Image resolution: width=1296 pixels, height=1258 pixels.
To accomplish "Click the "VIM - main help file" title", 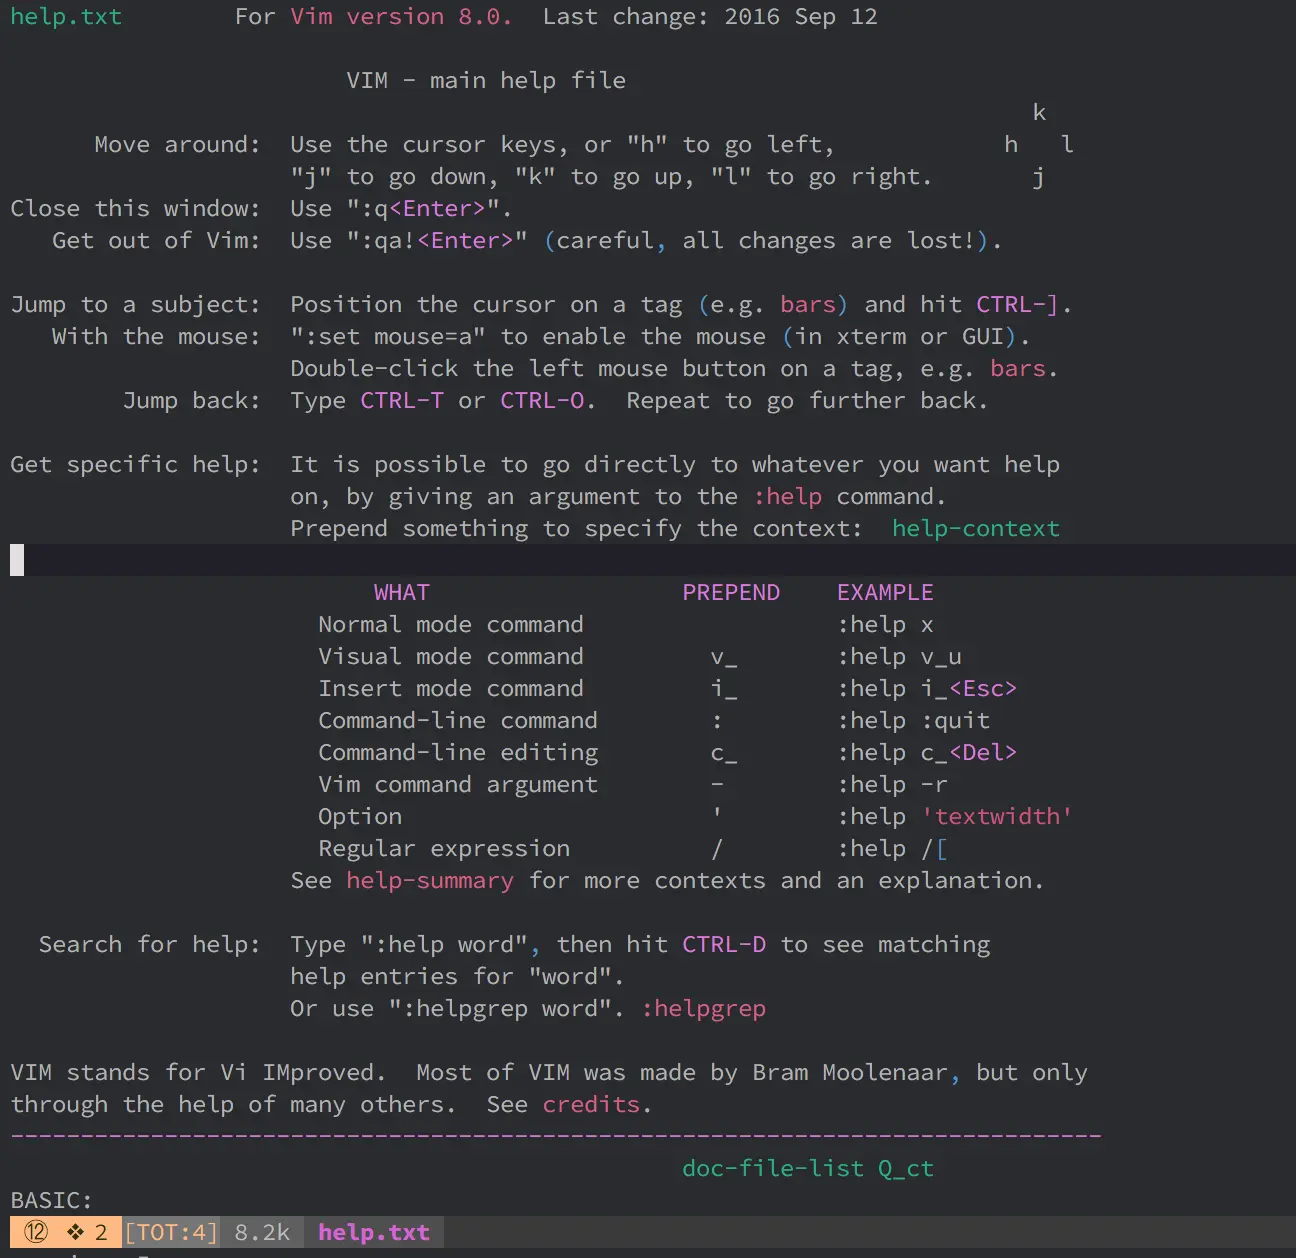I will coord(486,81).
